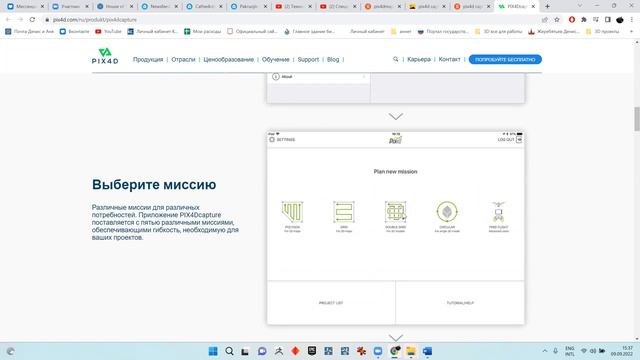Reload the page with the refresh icon
Viewport: 640px width, 360px height.
pos(32,20)
